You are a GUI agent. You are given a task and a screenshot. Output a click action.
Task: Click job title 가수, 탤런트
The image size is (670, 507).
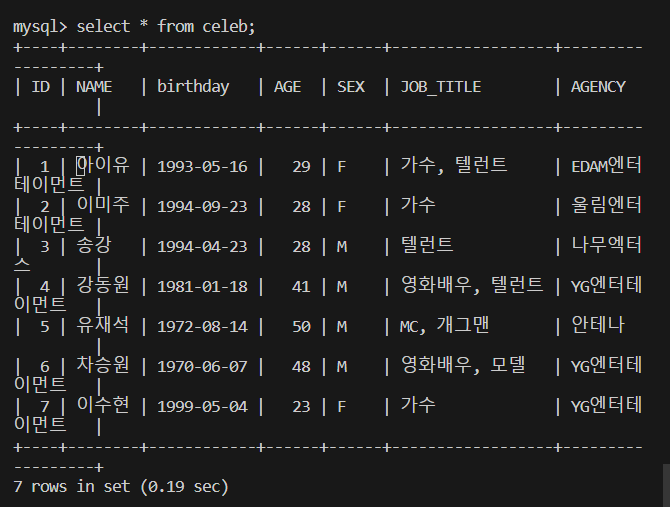[454, 166]
